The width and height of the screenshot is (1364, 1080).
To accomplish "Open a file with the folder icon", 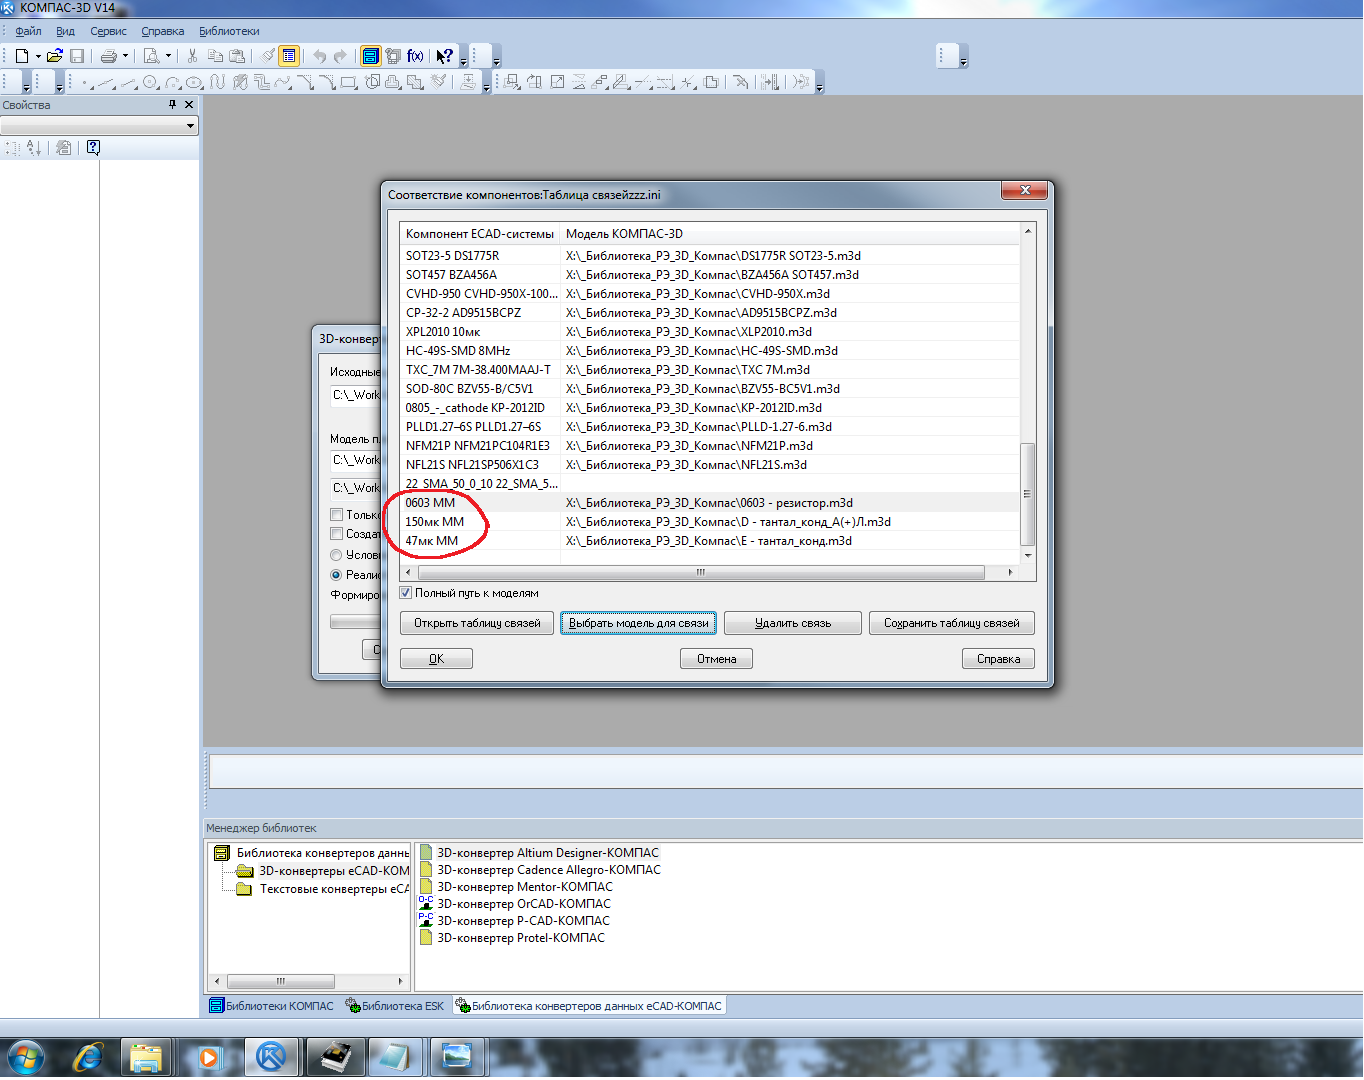I will [x=55, y=56].
